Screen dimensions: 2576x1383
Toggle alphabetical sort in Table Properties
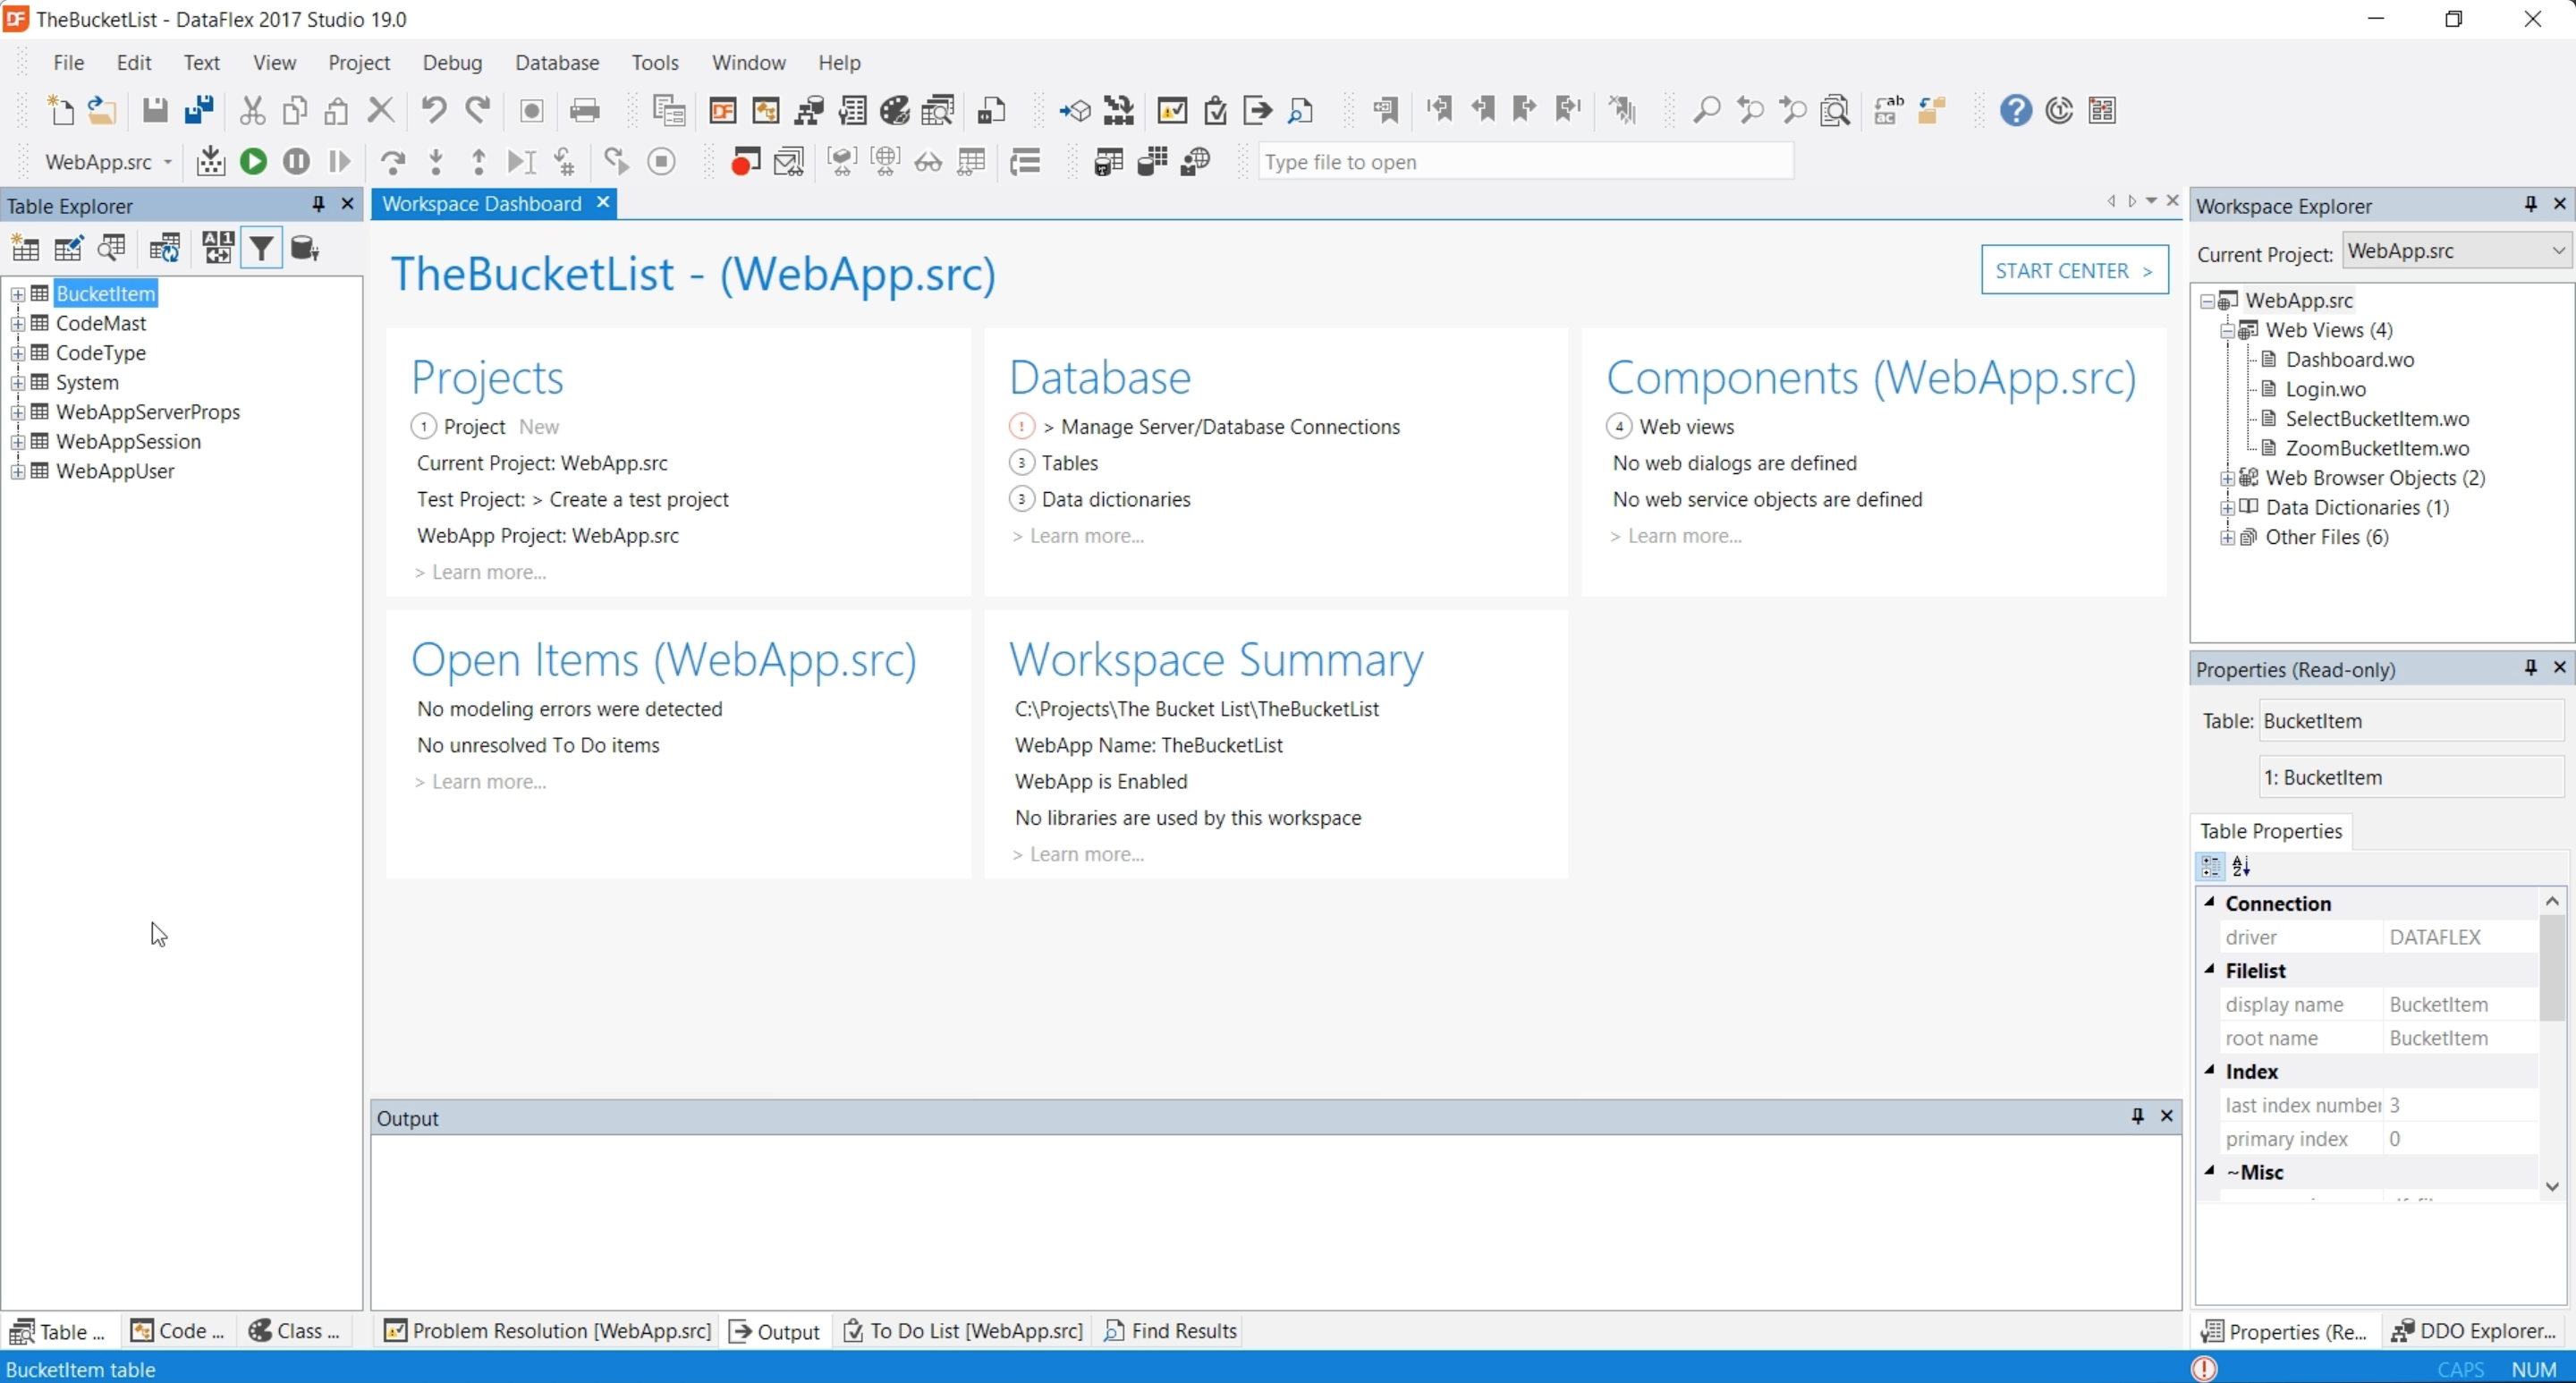[2241, 866]
